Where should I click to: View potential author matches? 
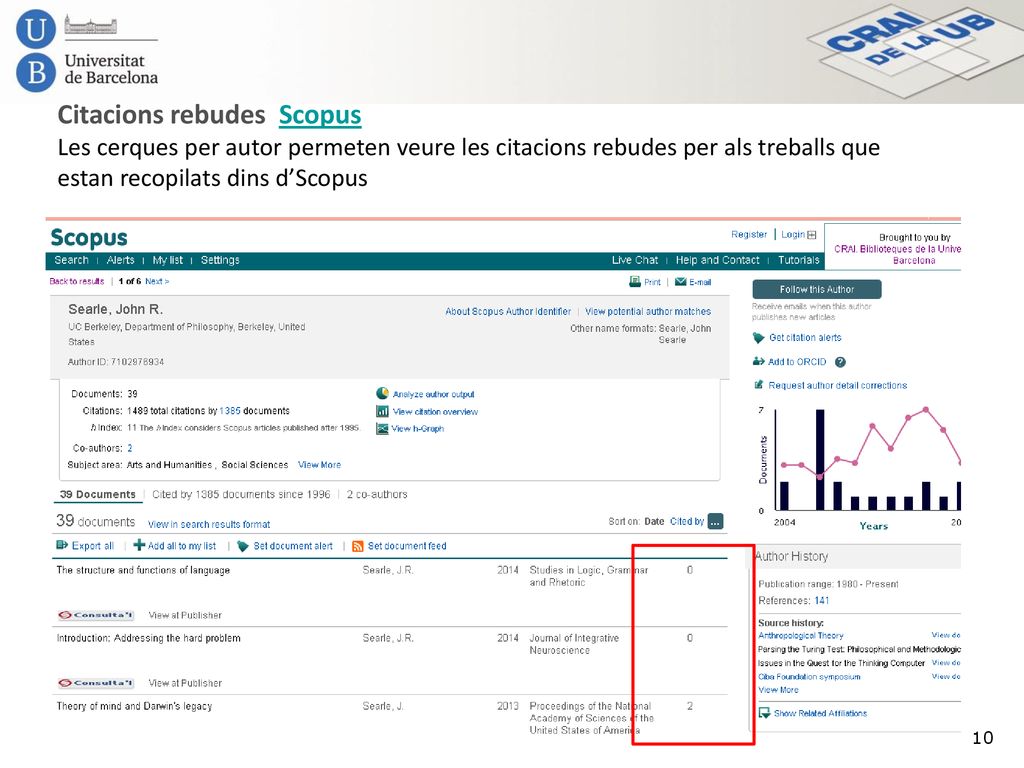click(x=648, y=312)
